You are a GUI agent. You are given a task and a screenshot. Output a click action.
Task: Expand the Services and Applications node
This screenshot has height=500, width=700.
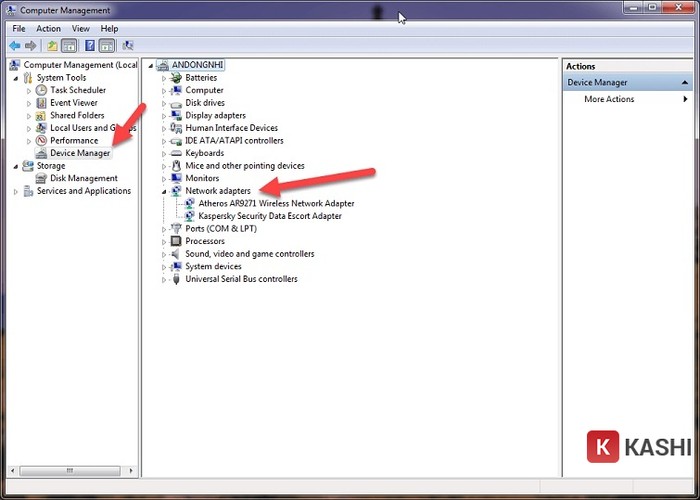(x=16, y=191)
